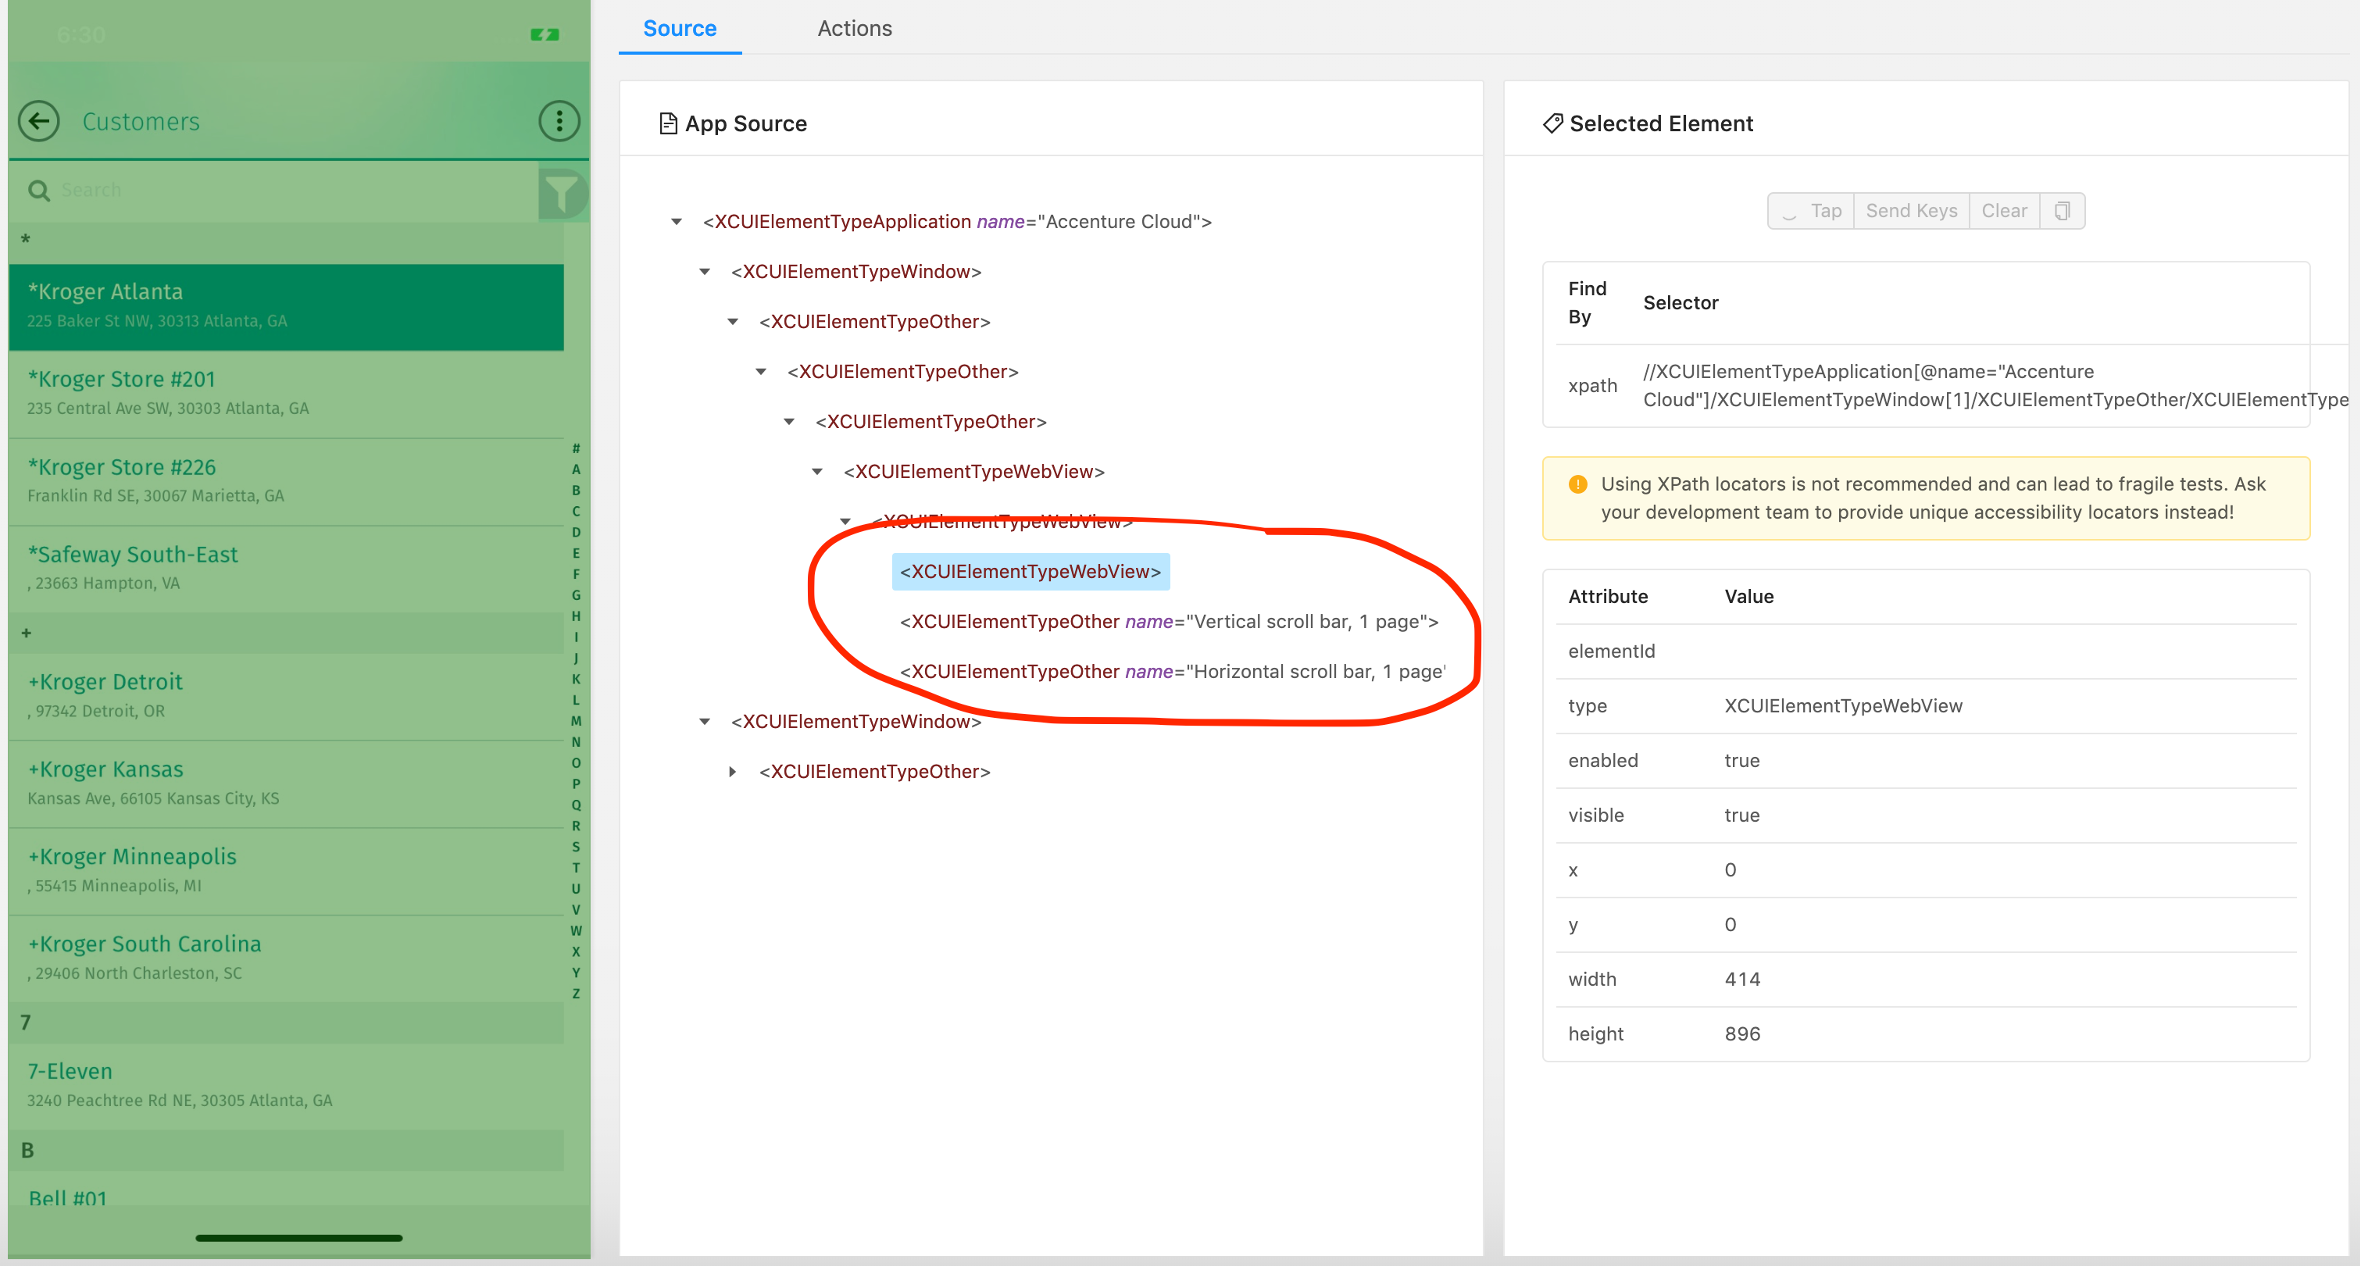This screenshot has height=1266, width=2360.
Task: Click the yellow warning icon in XPath notice
Action: 1578,485
